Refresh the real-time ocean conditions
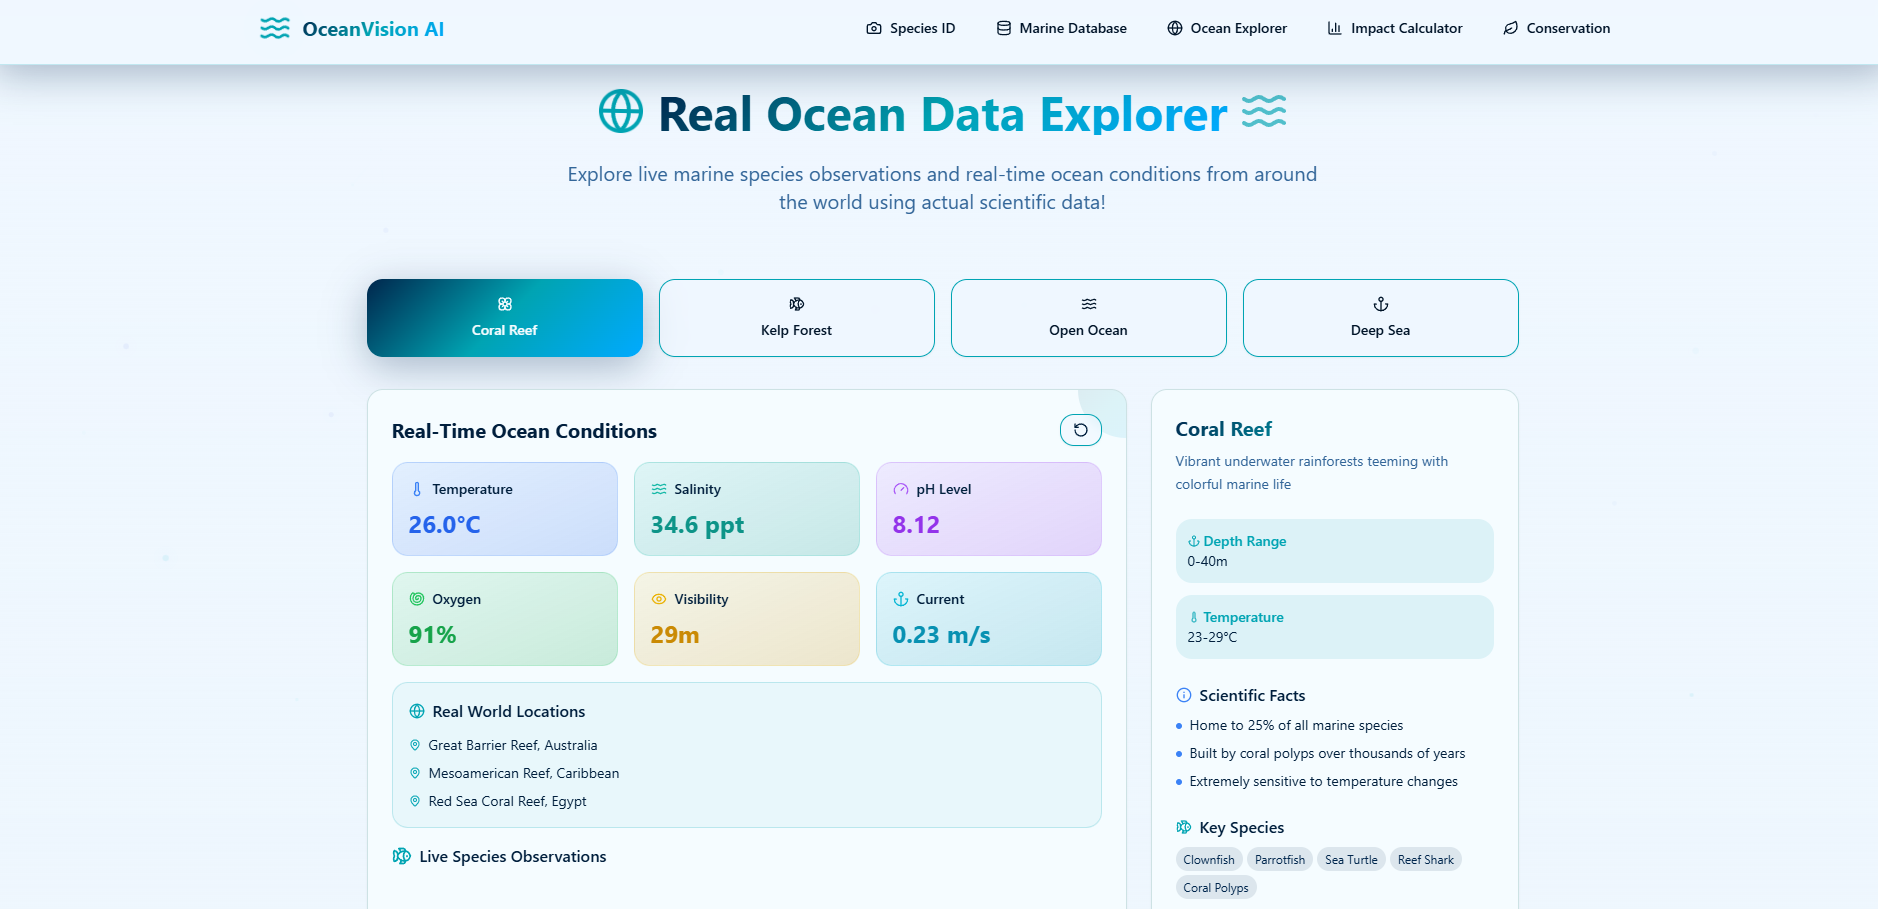This screenshot has width=1878, height=909. 1081,430
